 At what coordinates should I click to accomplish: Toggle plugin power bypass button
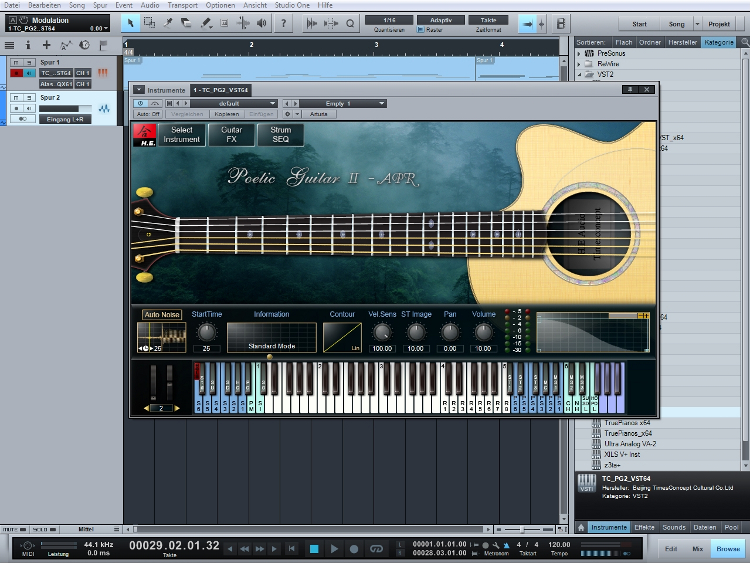(x=140, y=103)
